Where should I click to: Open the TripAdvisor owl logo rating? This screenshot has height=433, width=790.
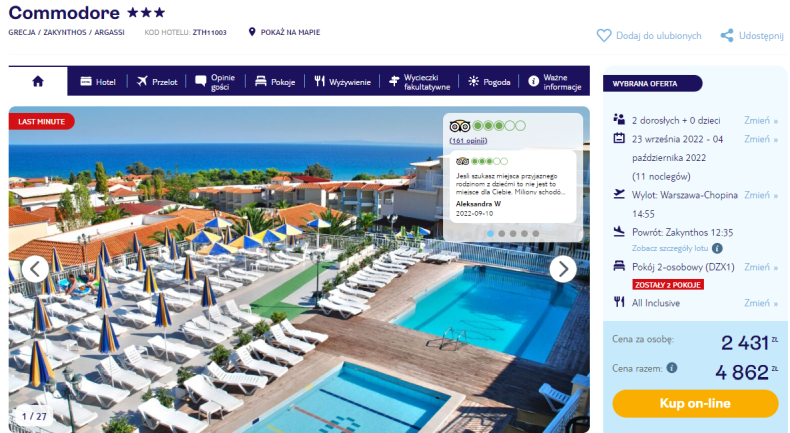click(459, 126)
